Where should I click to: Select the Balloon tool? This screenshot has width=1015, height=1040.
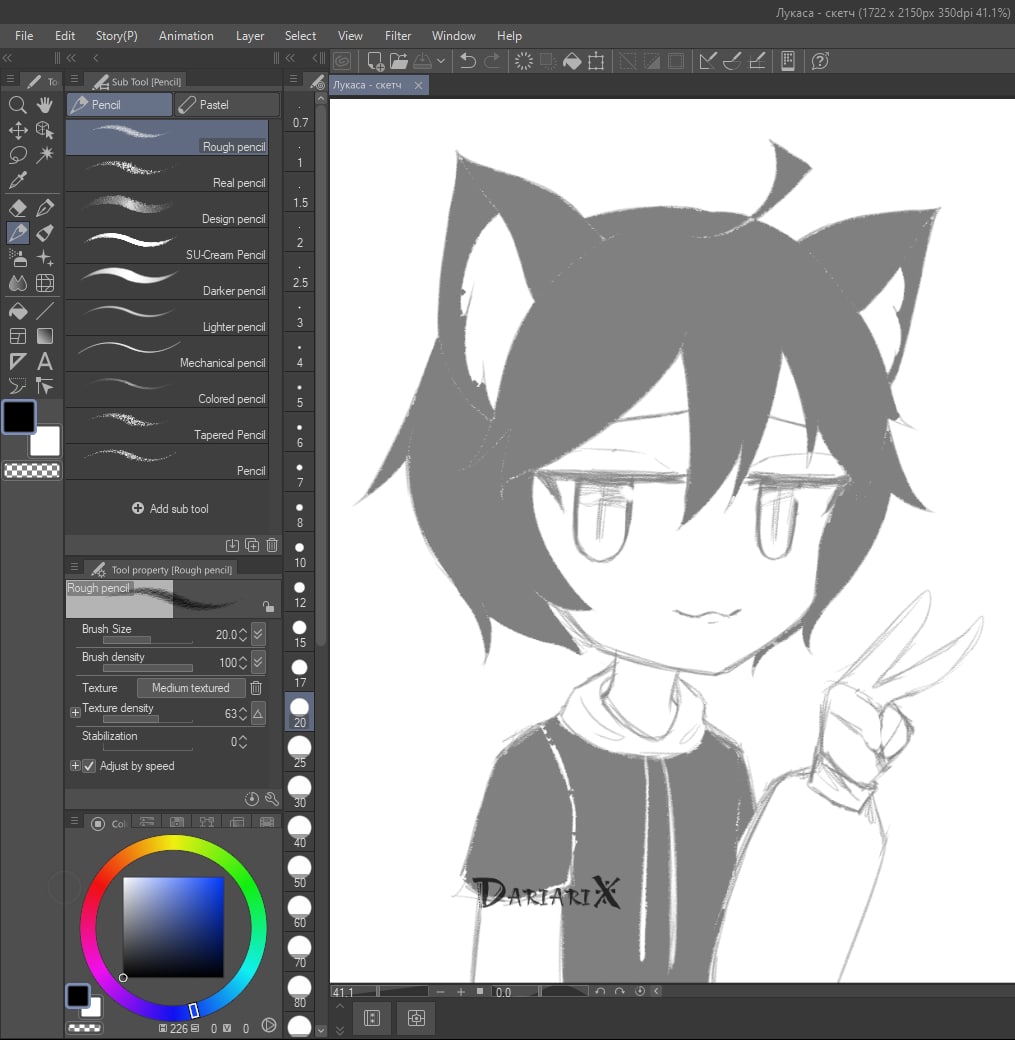pyautogui.click(x=17, y=386)
